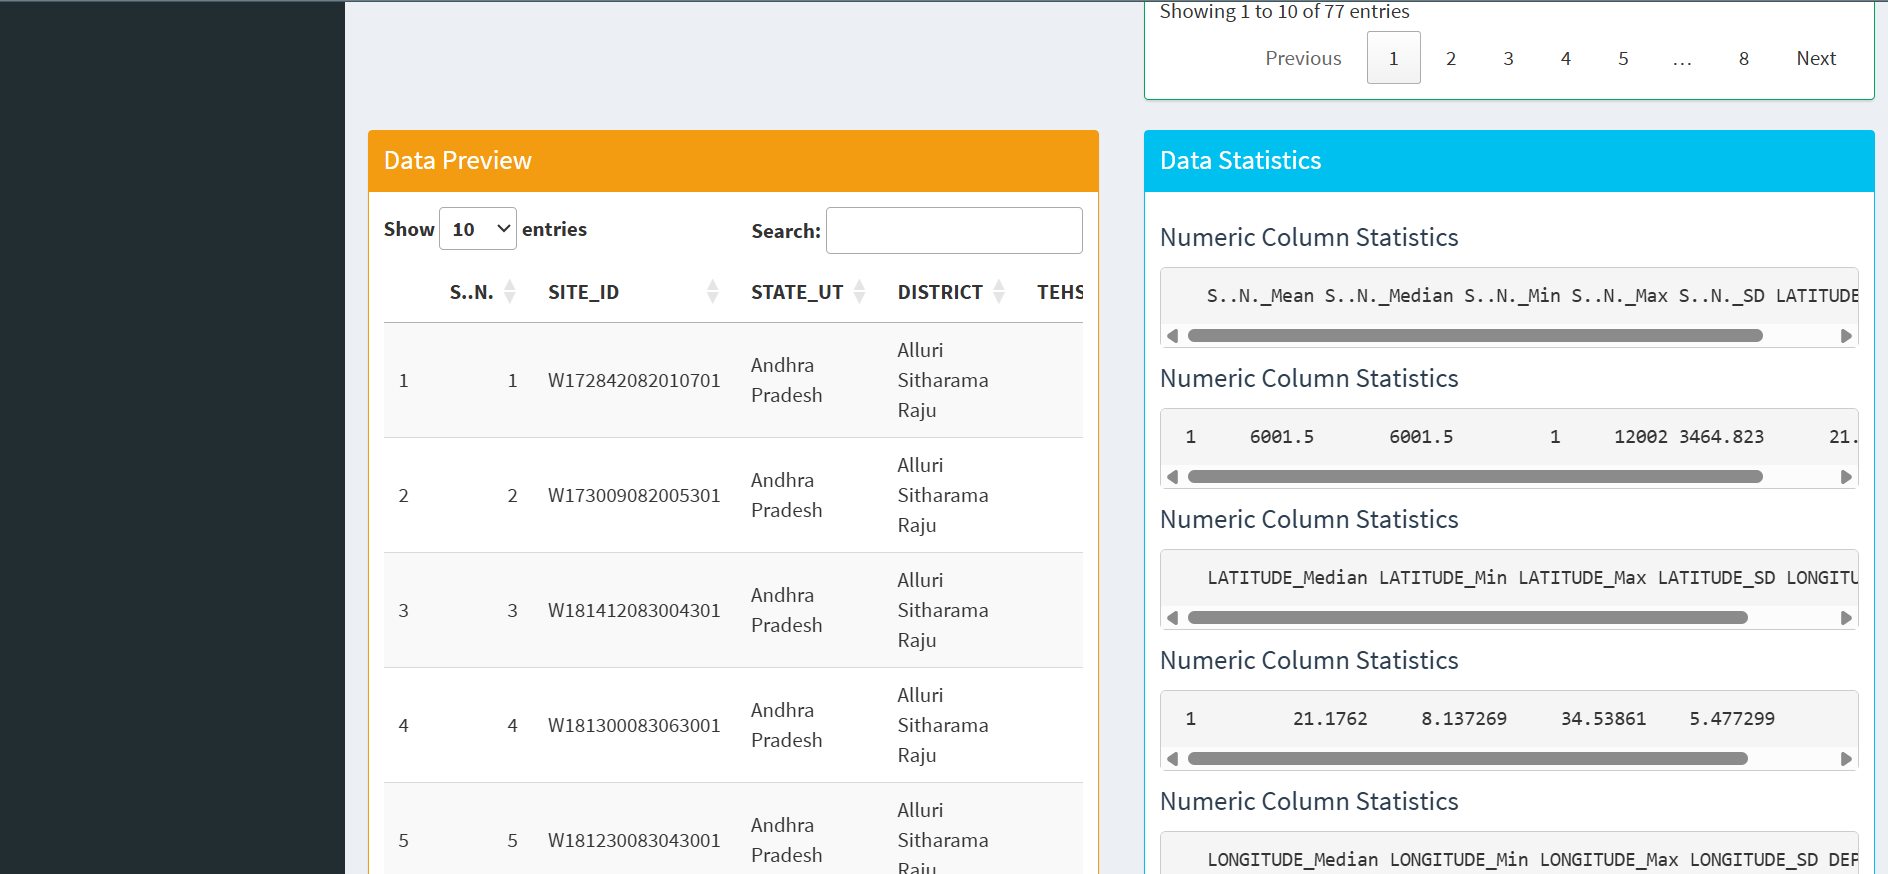The height and width of the screenshot is (874, 1888).
Task: Click the SITE_ID column header label
Action: click(583, 292)
